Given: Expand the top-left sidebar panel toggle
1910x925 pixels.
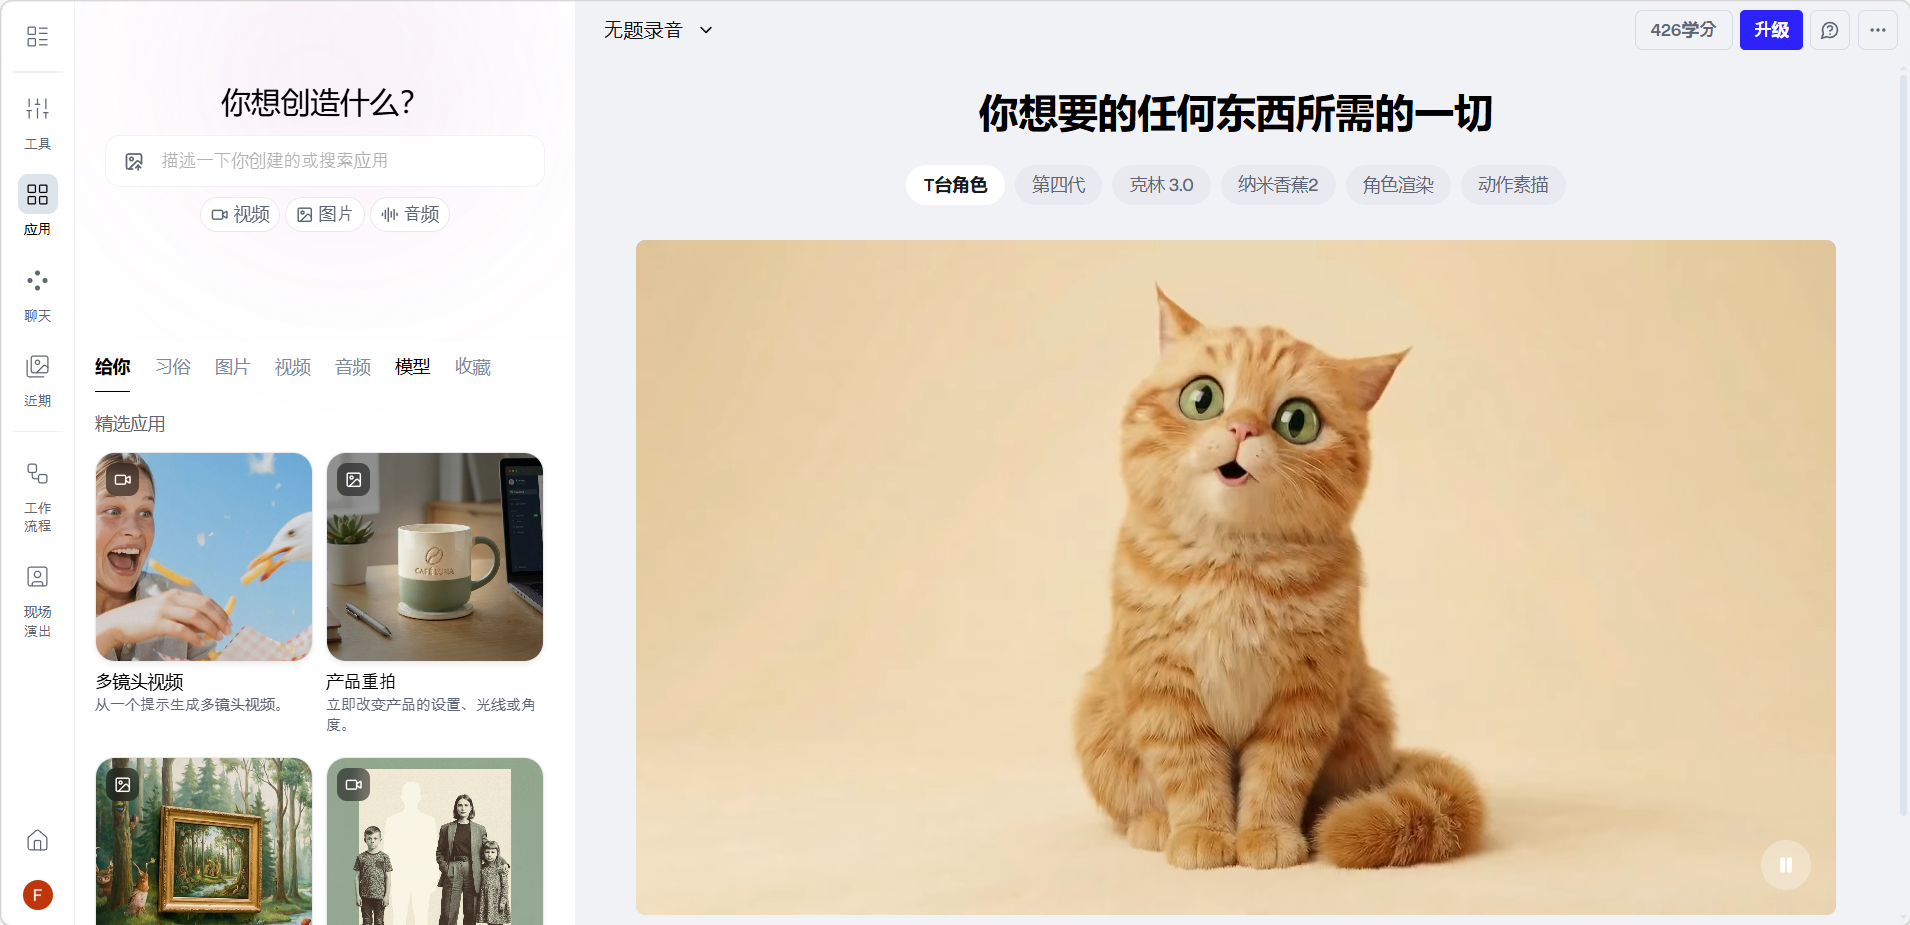Looking at the screenshot, I should (37, 36).
